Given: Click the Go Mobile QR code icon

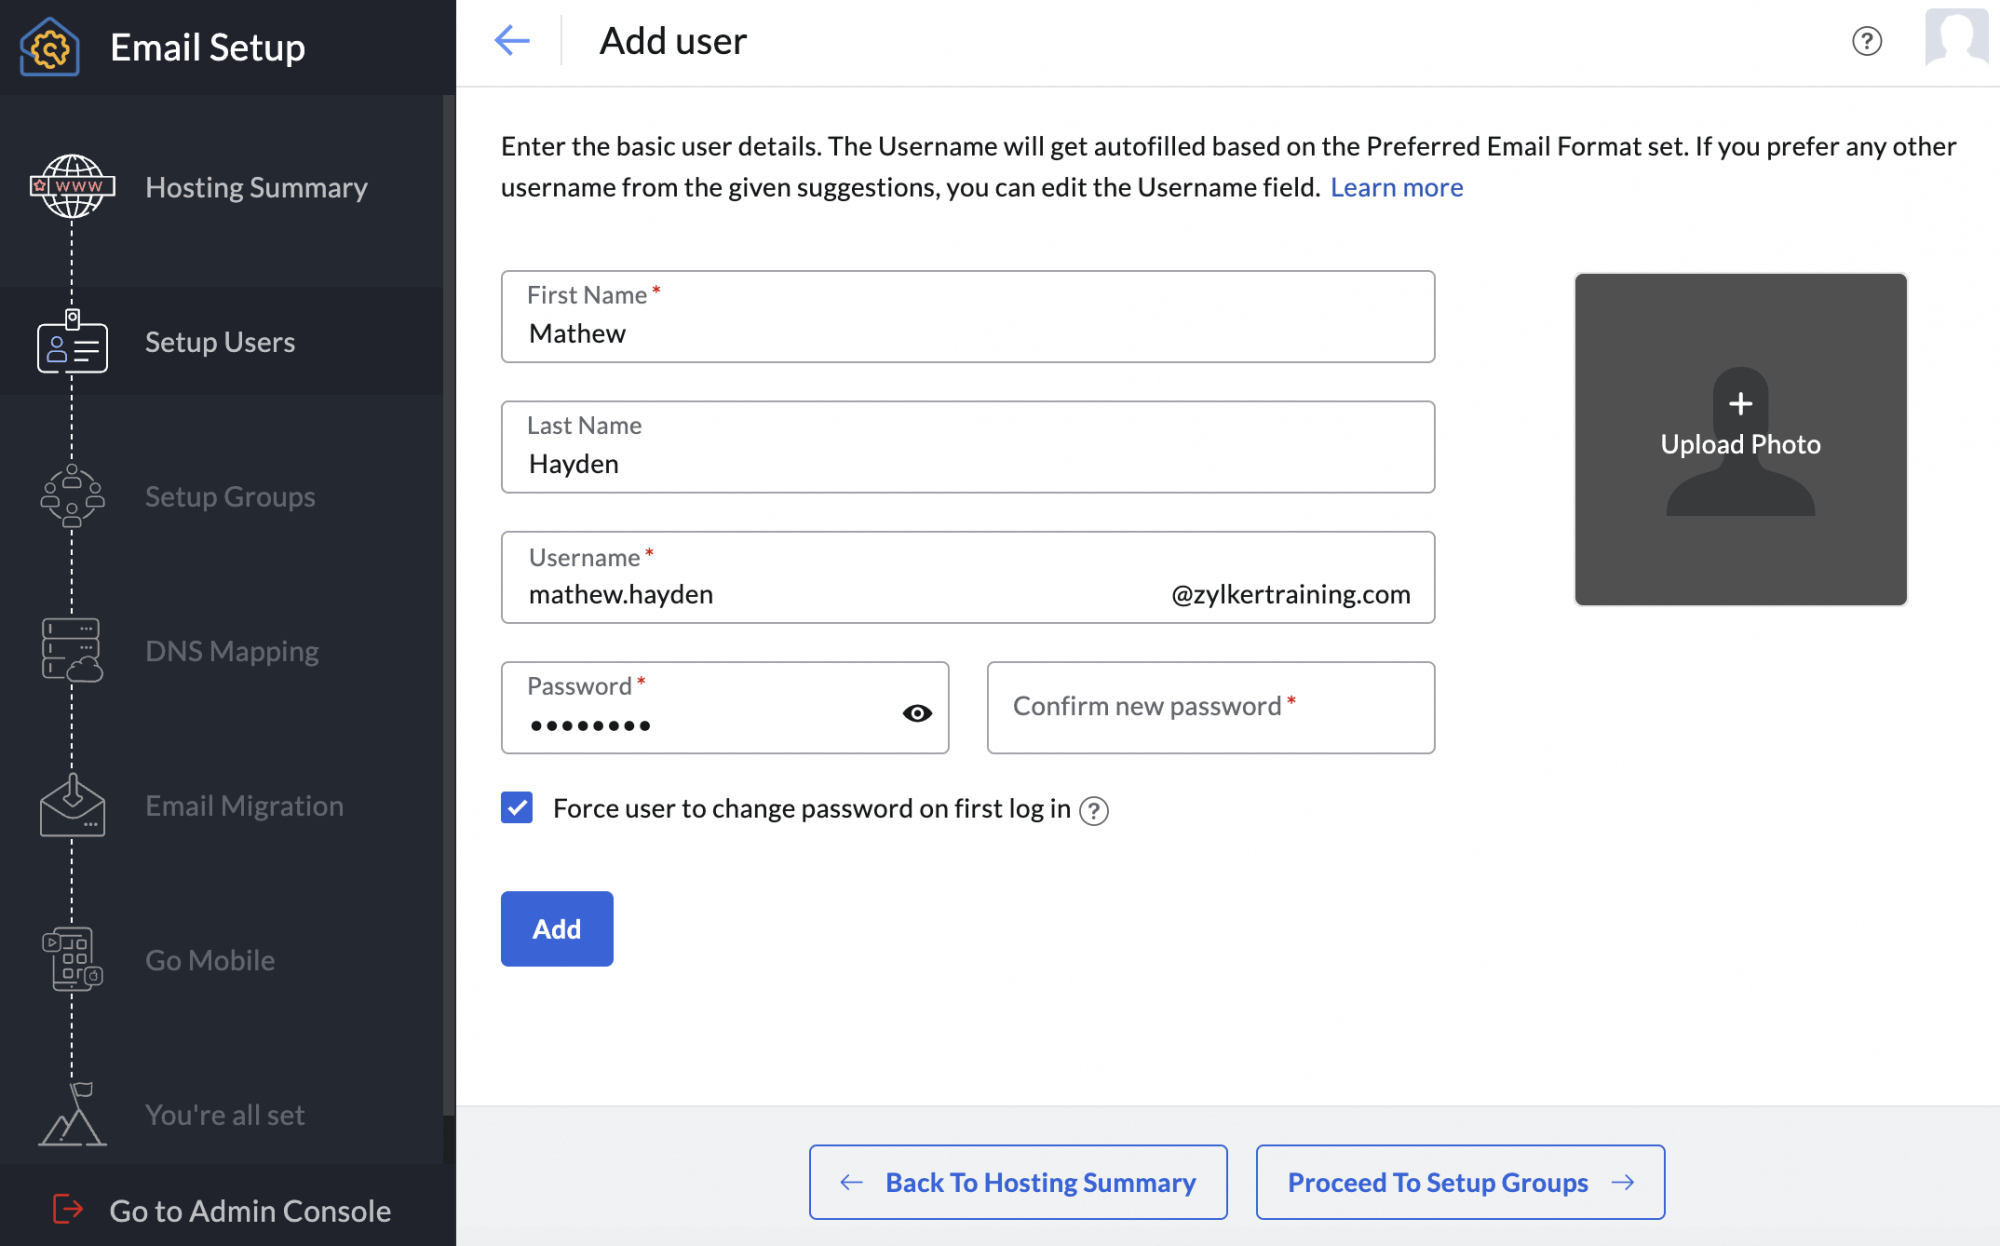Looking at the screenshot, I should (x=72, y=960).
